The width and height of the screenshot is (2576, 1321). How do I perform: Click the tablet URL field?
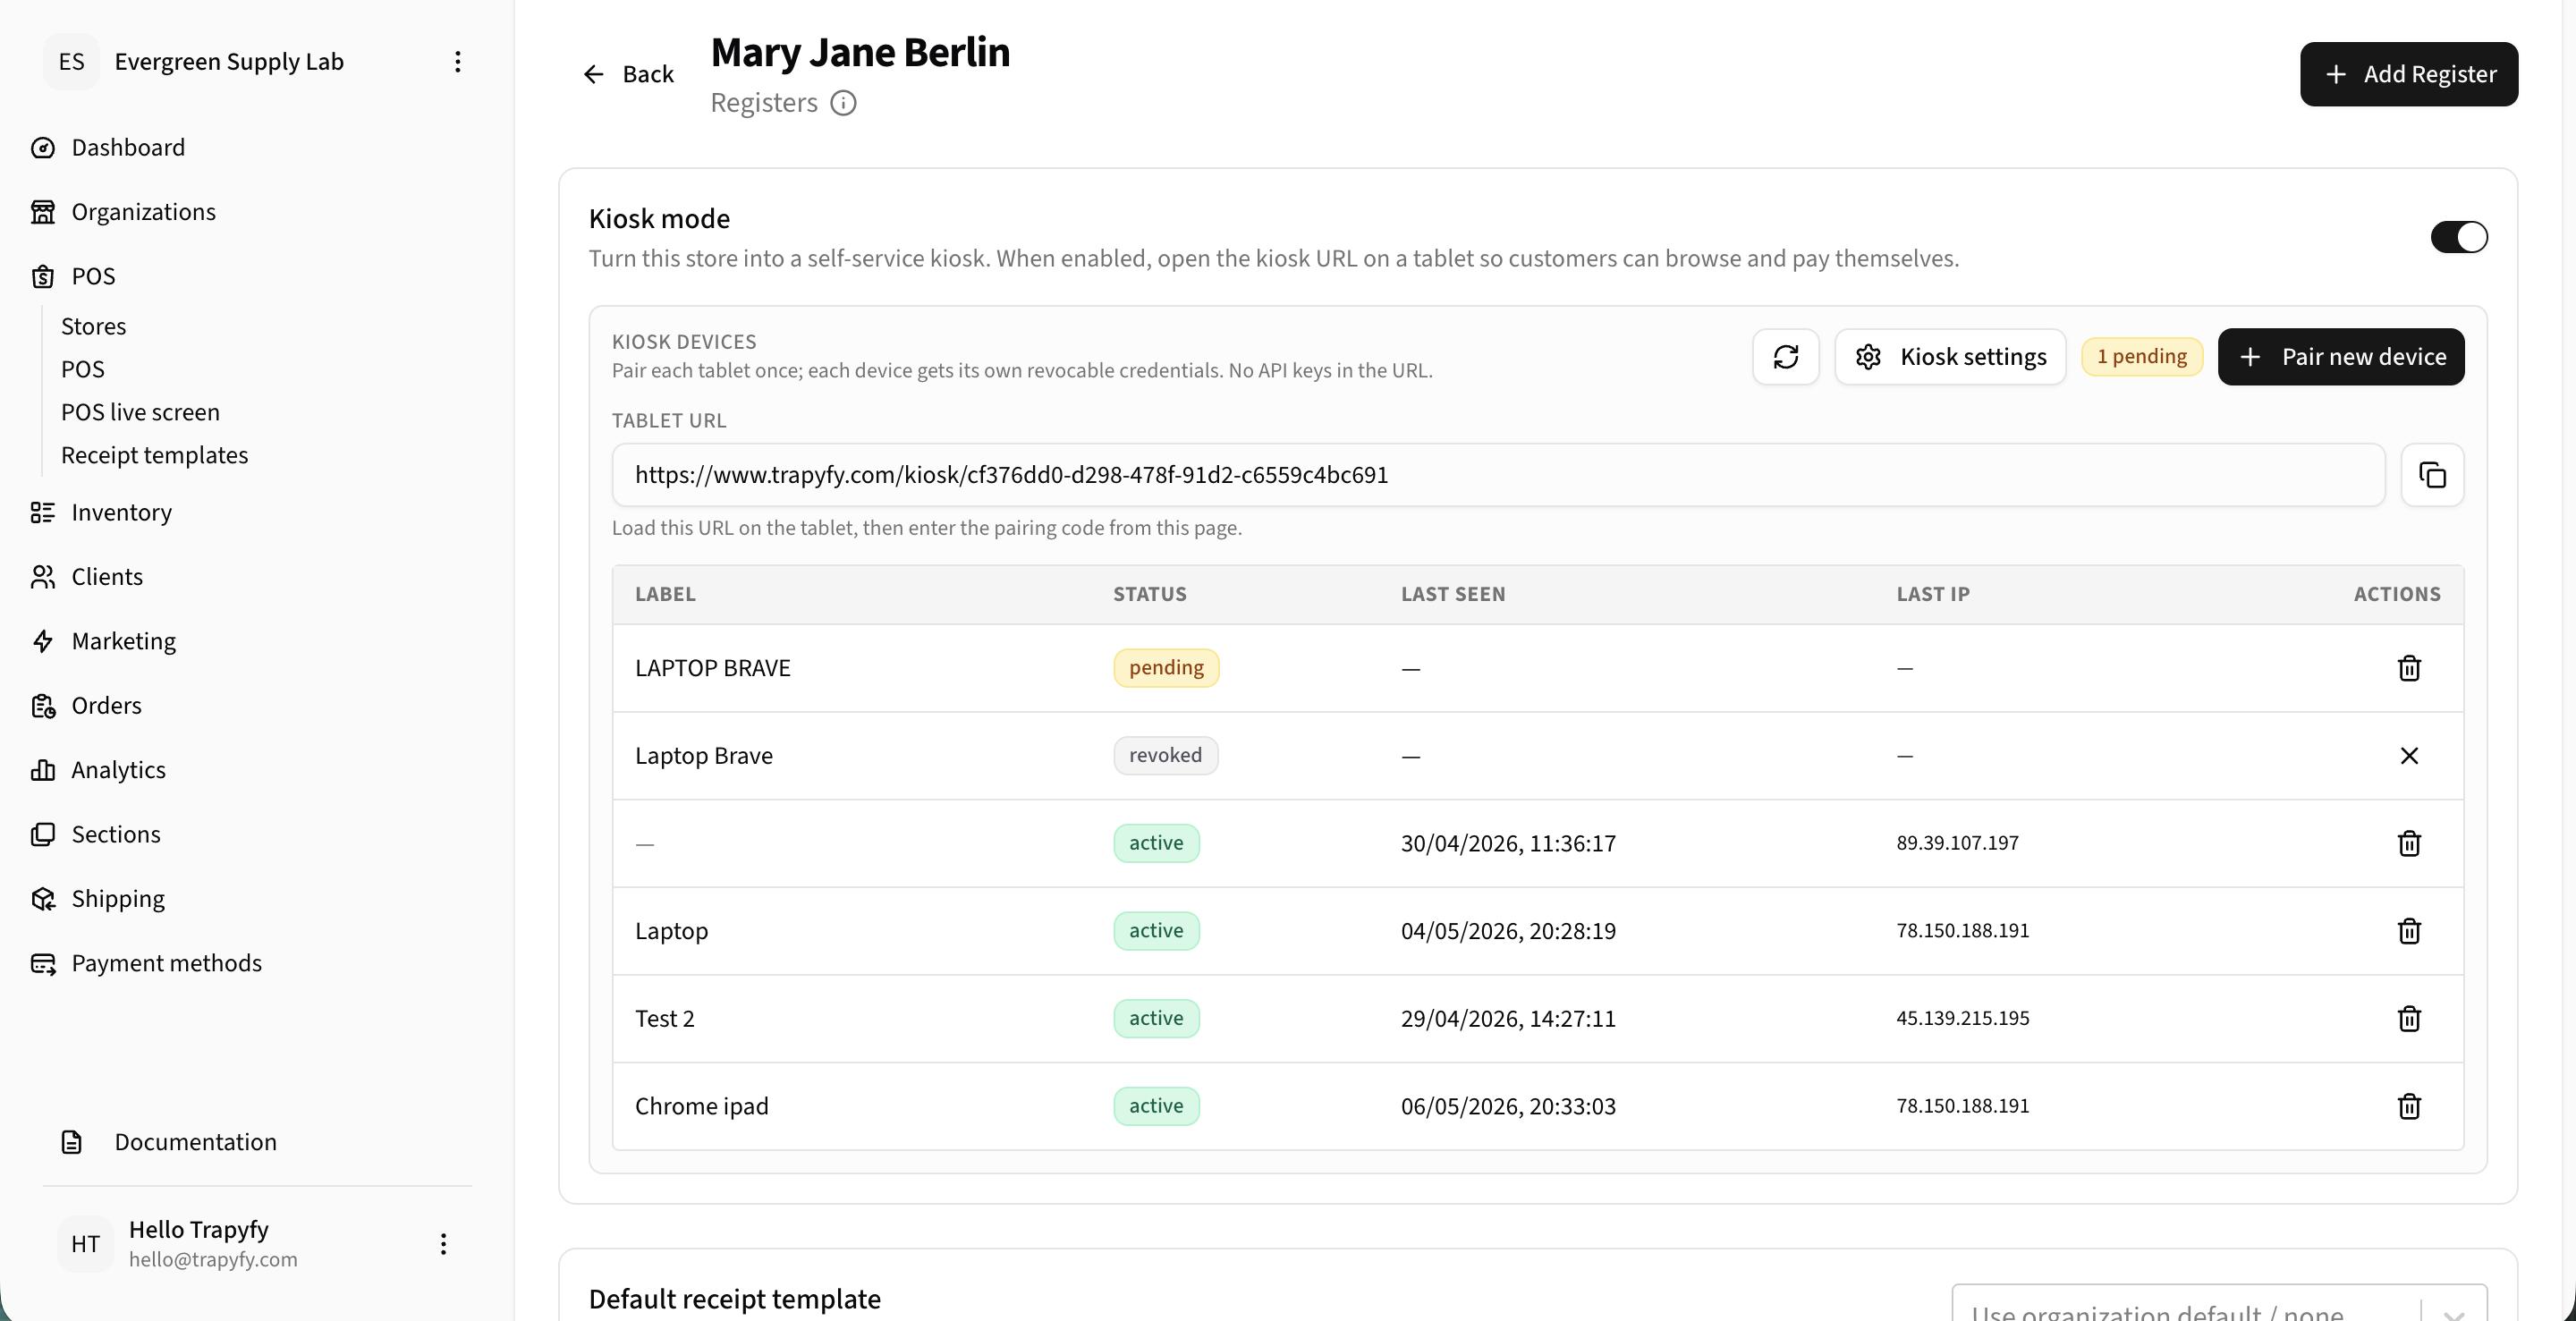coord(1498,475)
